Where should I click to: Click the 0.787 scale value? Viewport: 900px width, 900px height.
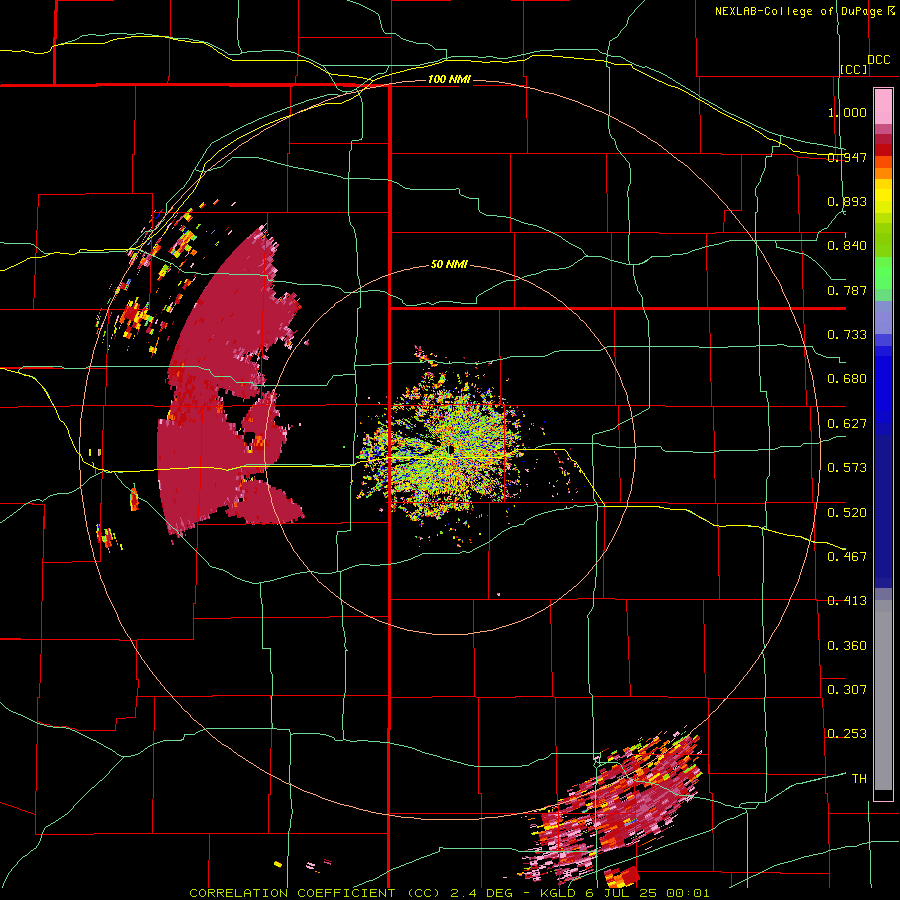click(847, 290)
